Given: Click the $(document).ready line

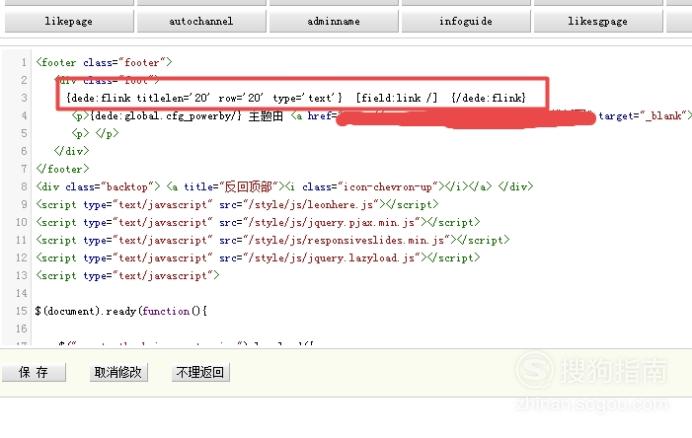Looking at the screenshot, I should pos(121,311).
